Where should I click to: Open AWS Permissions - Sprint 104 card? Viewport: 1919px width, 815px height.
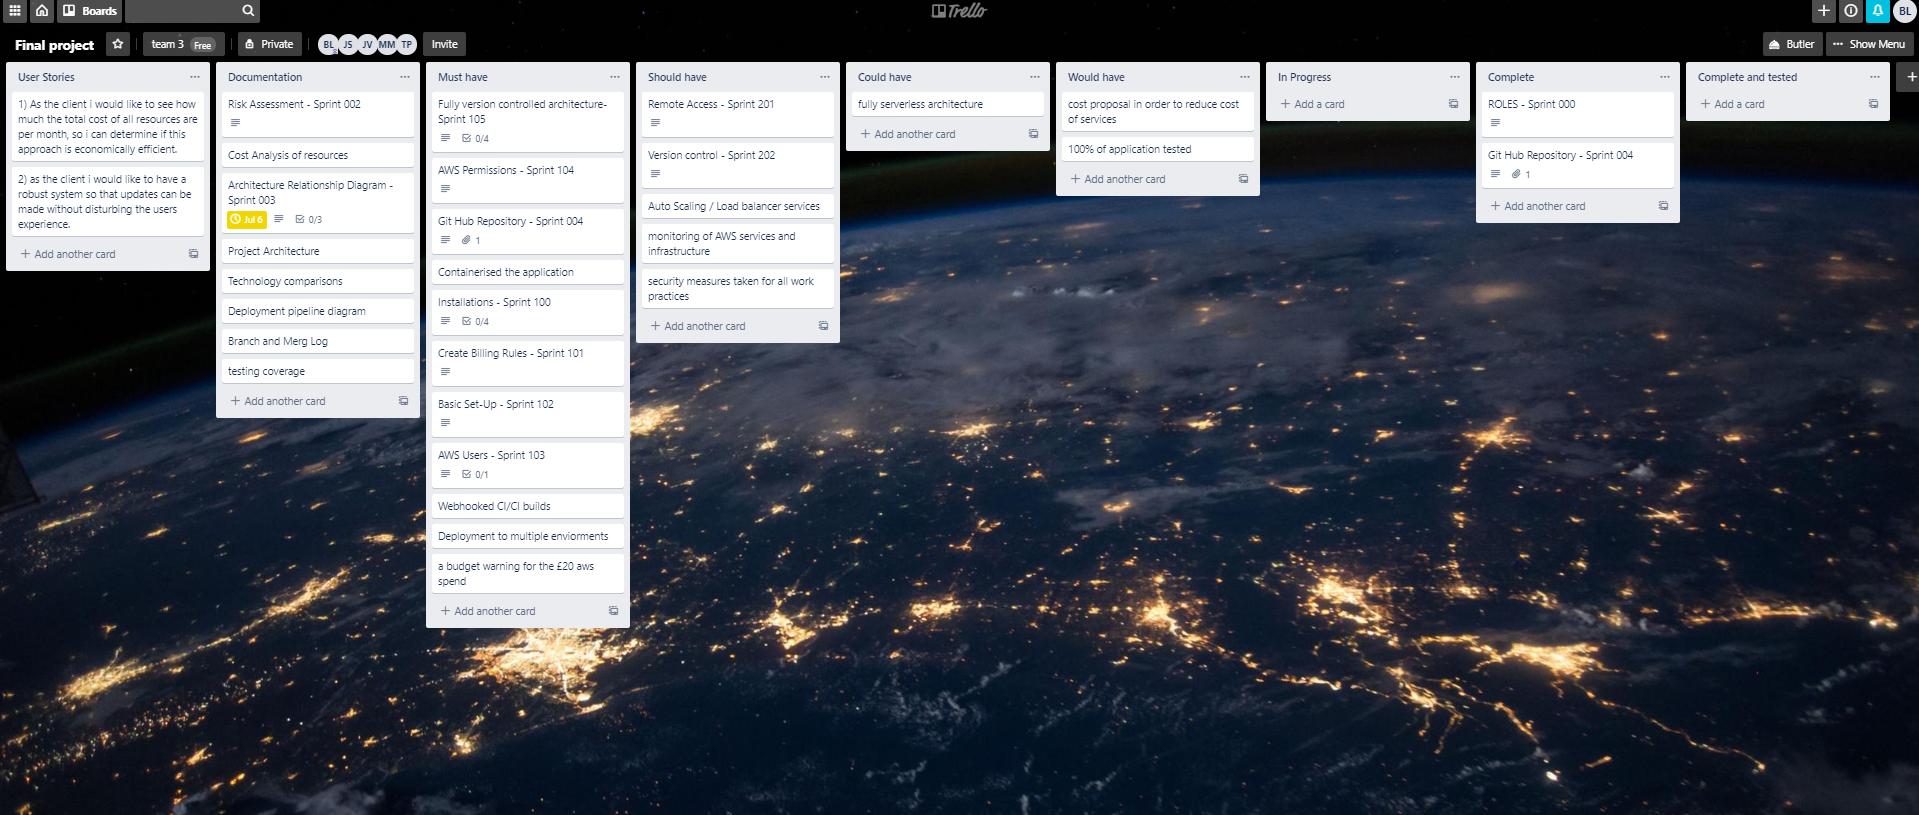point(528,180)
